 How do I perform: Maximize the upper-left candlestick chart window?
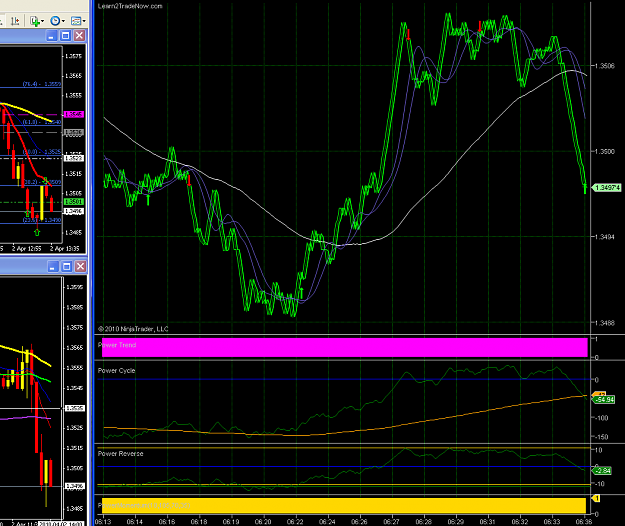point(65,36)
